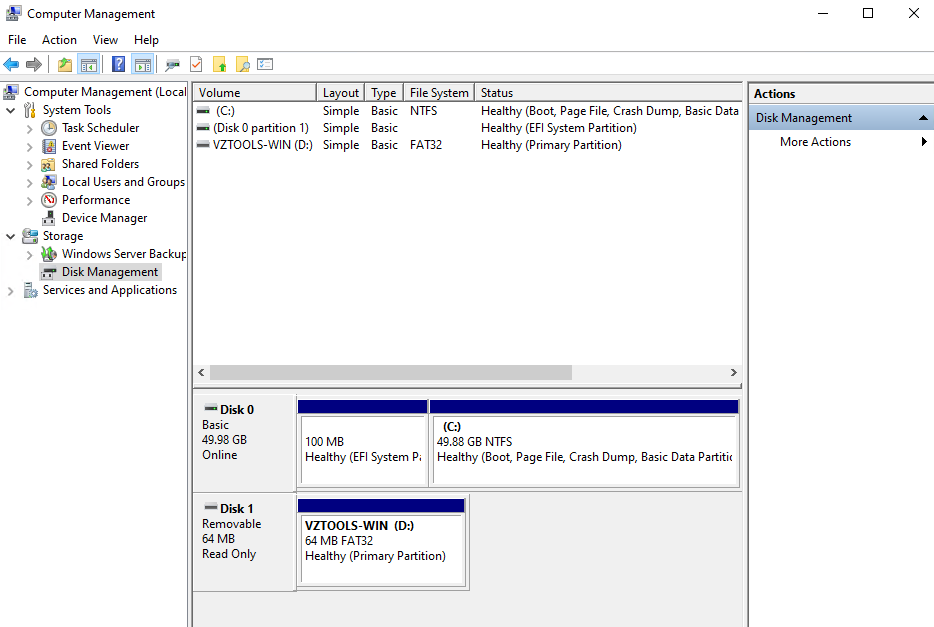Click the System Tools wrench icon

pyautogui.click(x=30, y=110)
